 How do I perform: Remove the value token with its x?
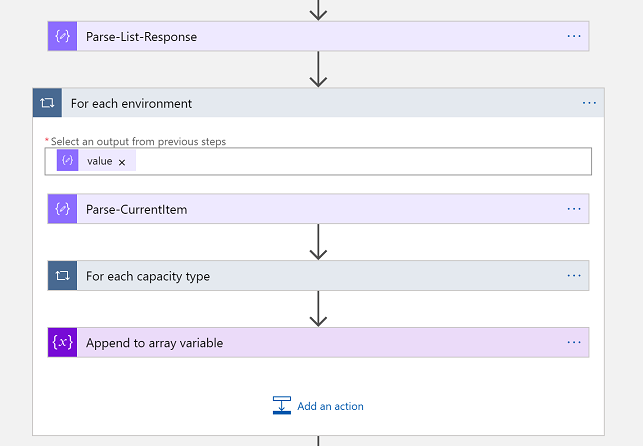tap(122, 162)
